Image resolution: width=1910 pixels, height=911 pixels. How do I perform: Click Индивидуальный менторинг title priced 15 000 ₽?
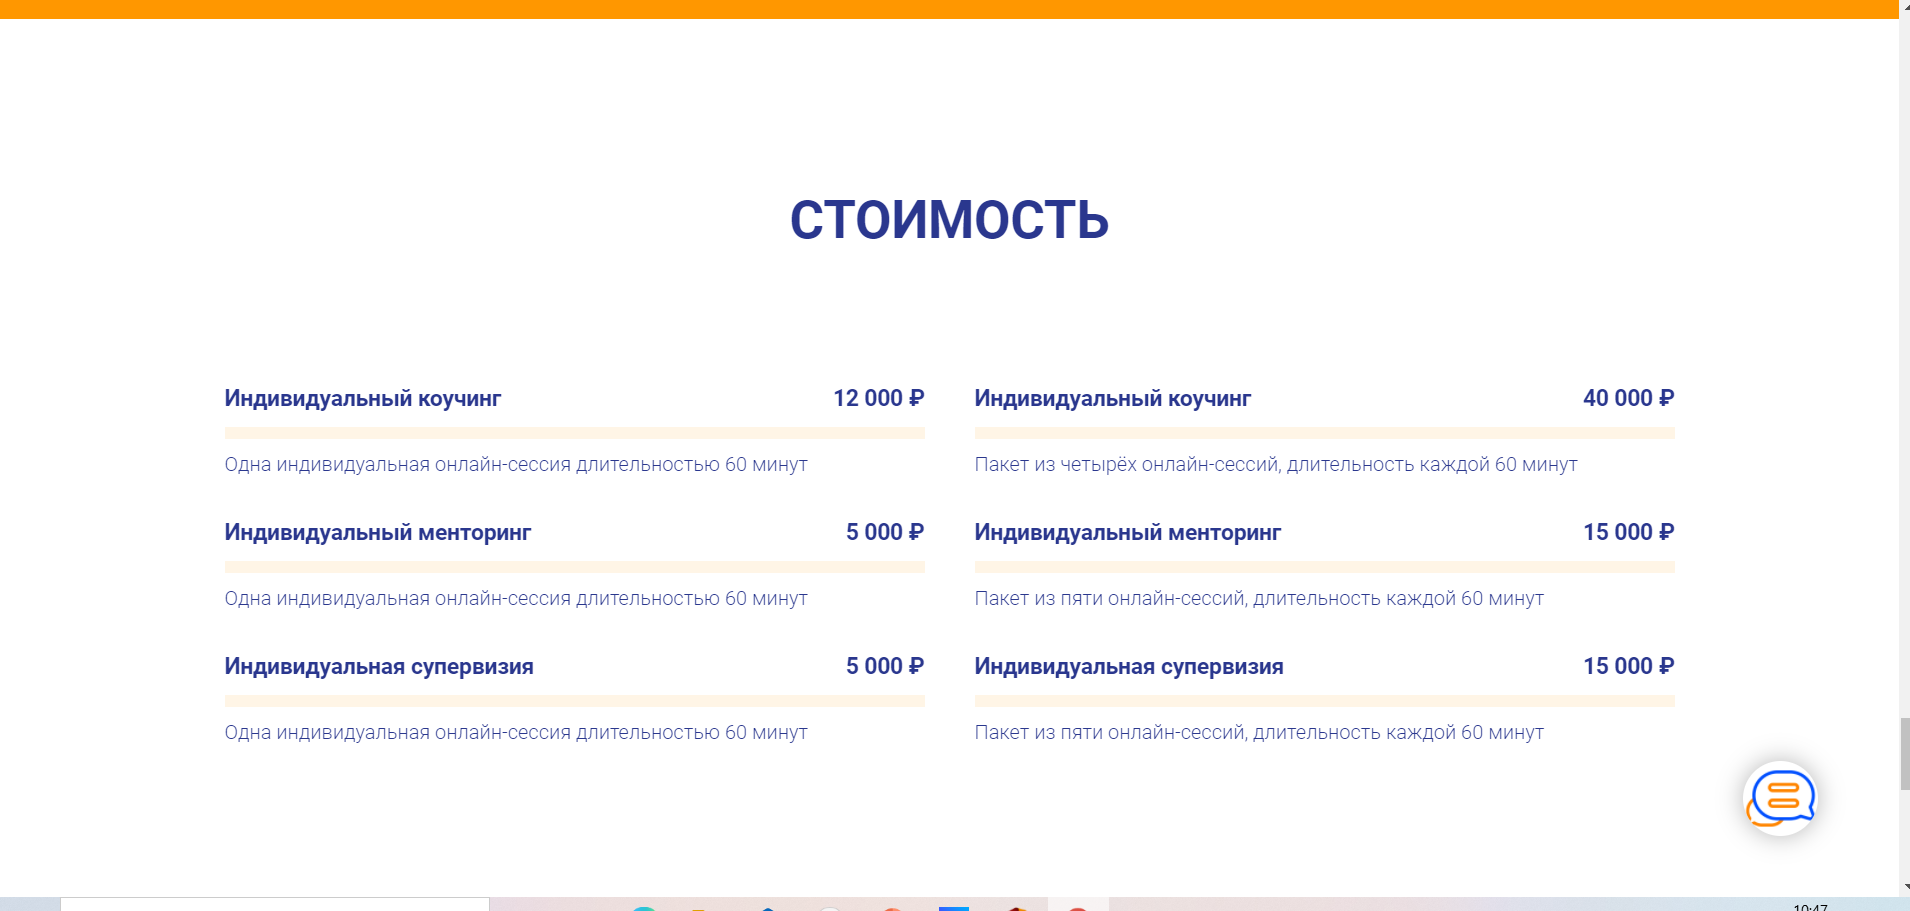point(1128,532)
